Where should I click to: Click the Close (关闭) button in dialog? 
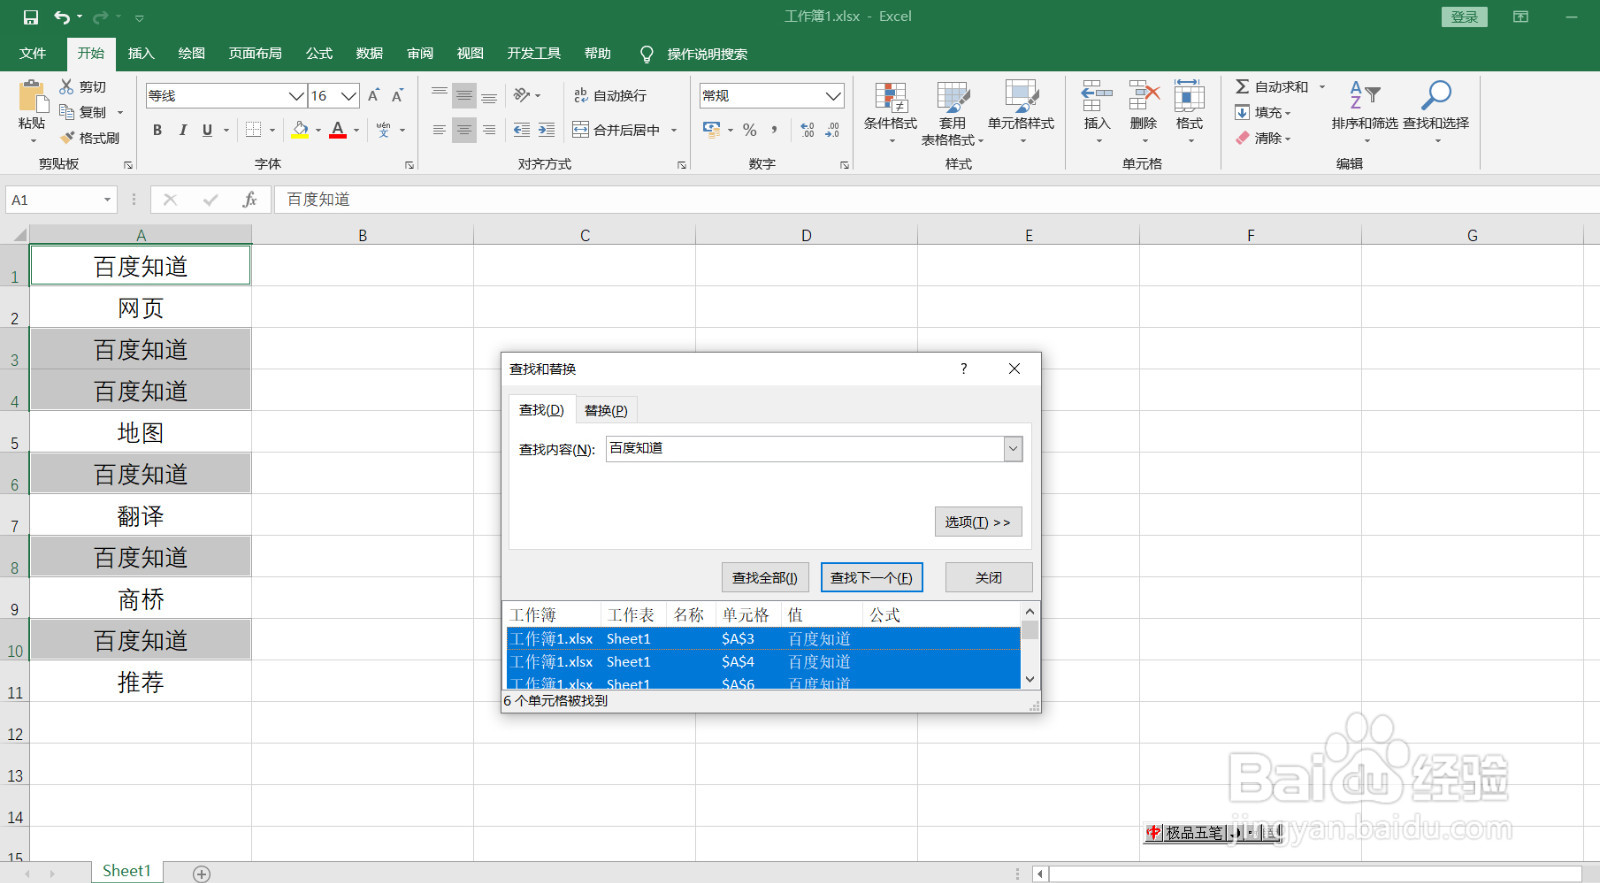pos(989,578)
